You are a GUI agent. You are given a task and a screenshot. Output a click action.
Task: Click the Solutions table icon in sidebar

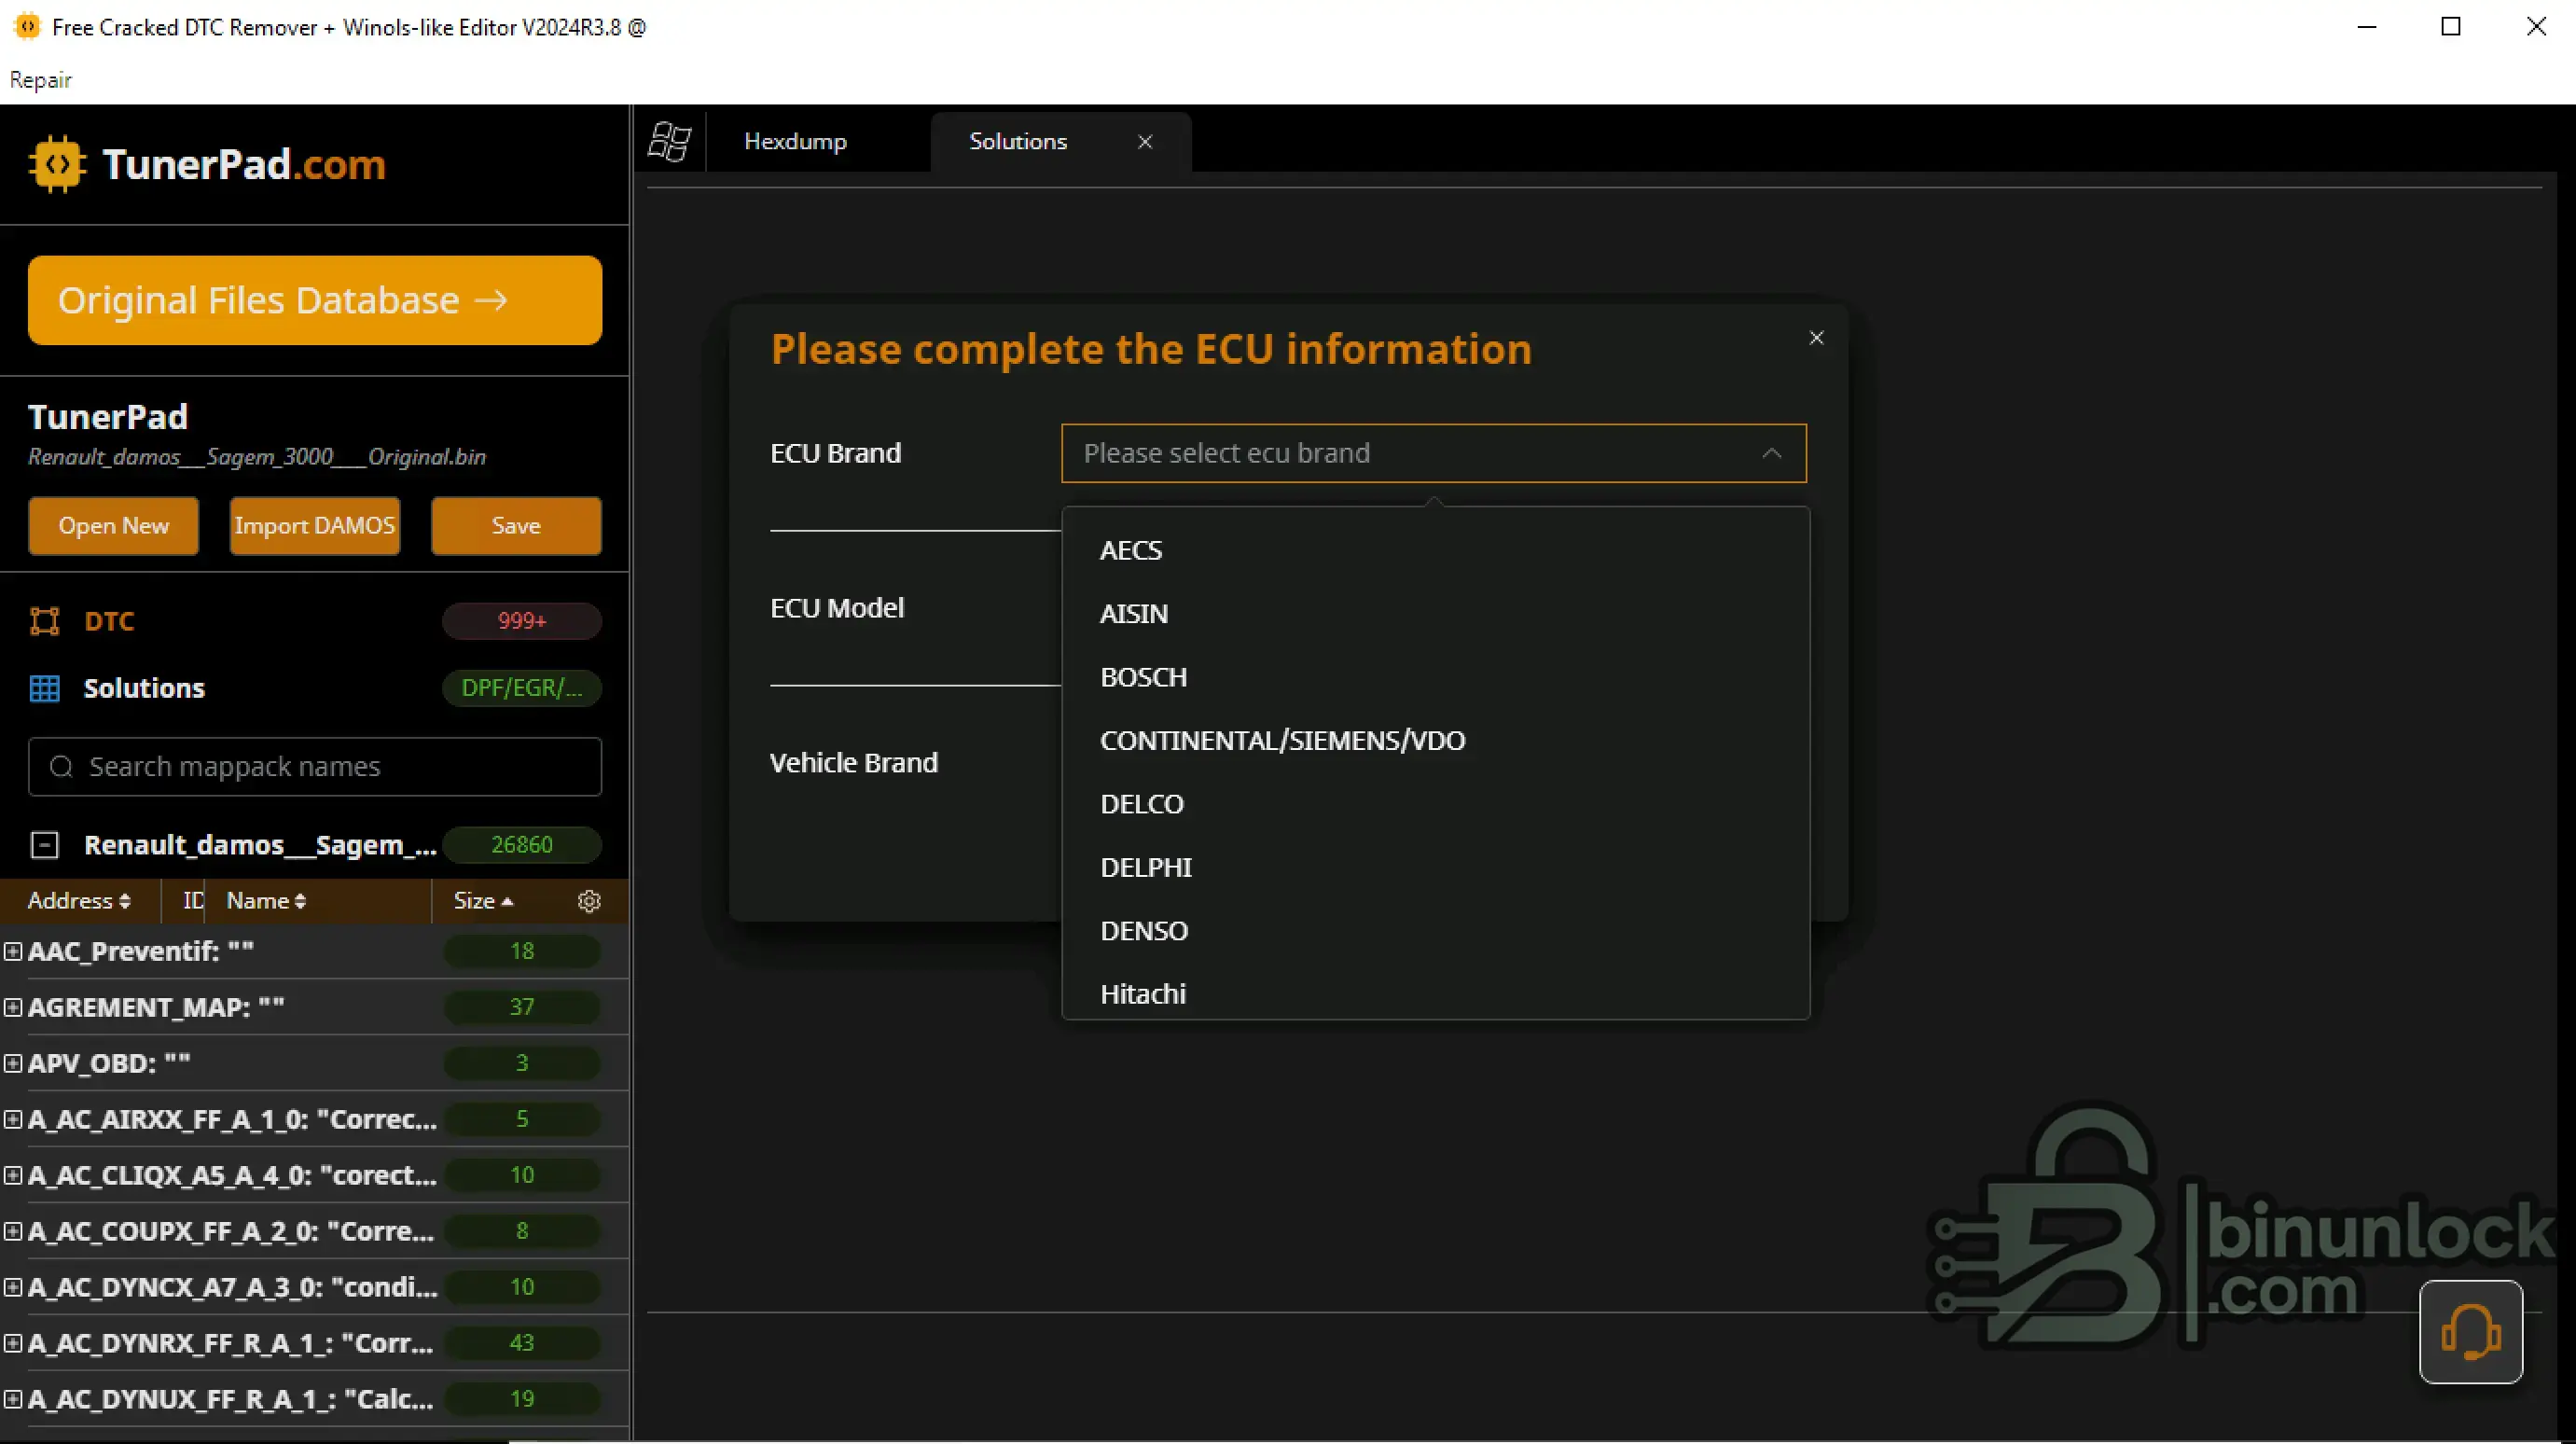coord(45,688)
